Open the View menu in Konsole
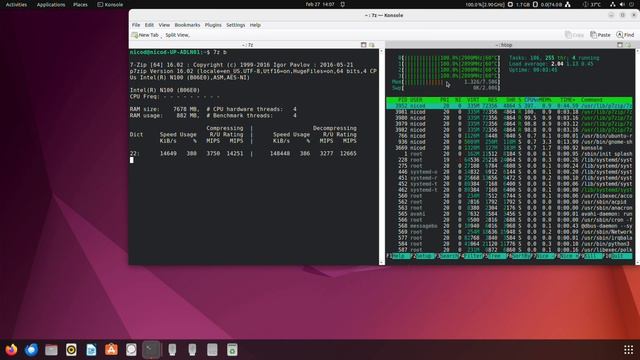 click(164, 25)
